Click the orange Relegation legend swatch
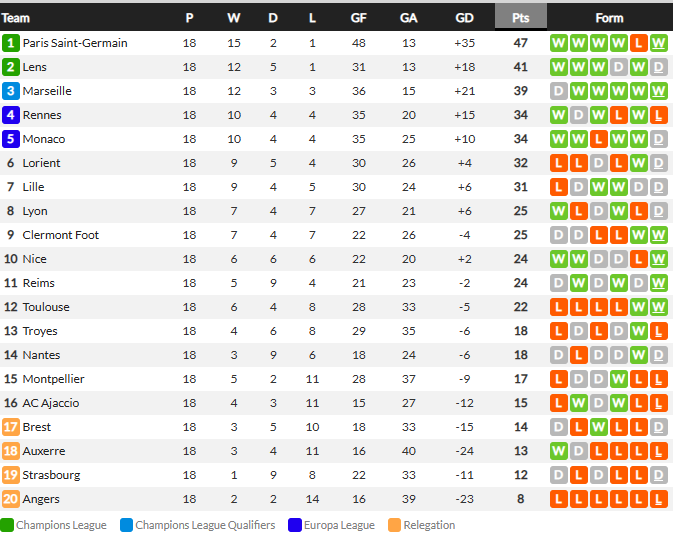Image resolution: width=675 pixels, height=541 pixels. [394, 525]
